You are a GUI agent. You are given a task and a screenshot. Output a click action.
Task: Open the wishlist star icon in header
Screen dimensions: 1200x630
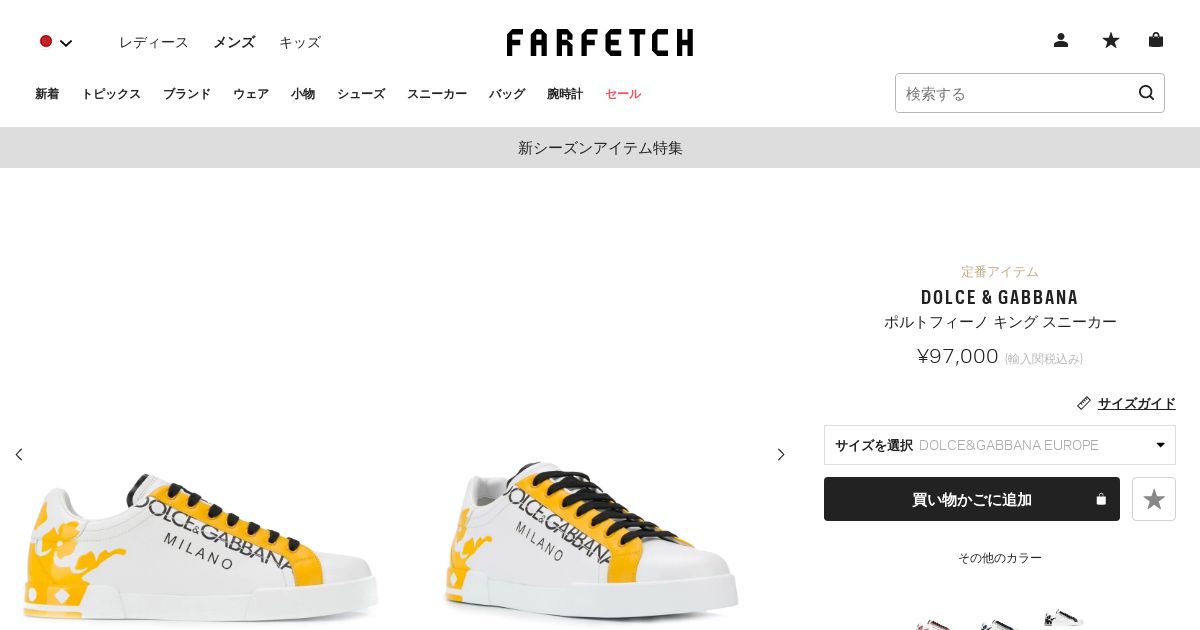[x=1111, y=40]
